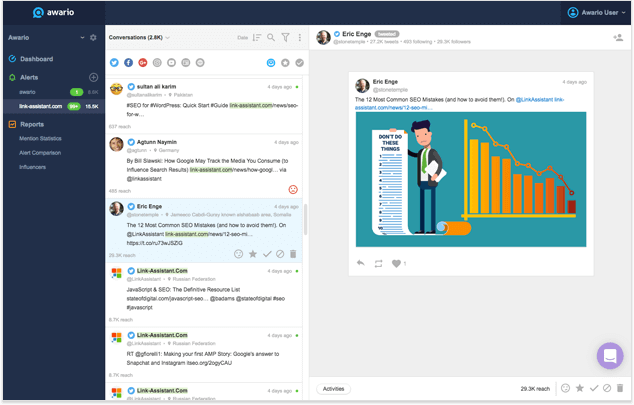Image resolution: width=634 pixels, height=405 pixels.
Task: Block author in bottom detail toolbar
Action: point(607,388)
